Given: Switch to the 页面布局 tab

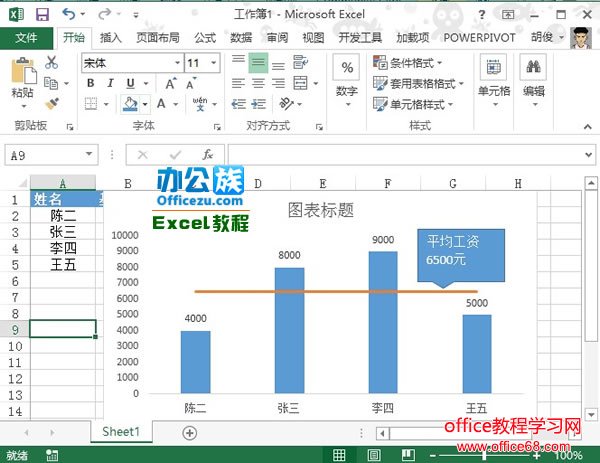Looking at the screenshot, I should pyautogui.click(x=158, y=37).
